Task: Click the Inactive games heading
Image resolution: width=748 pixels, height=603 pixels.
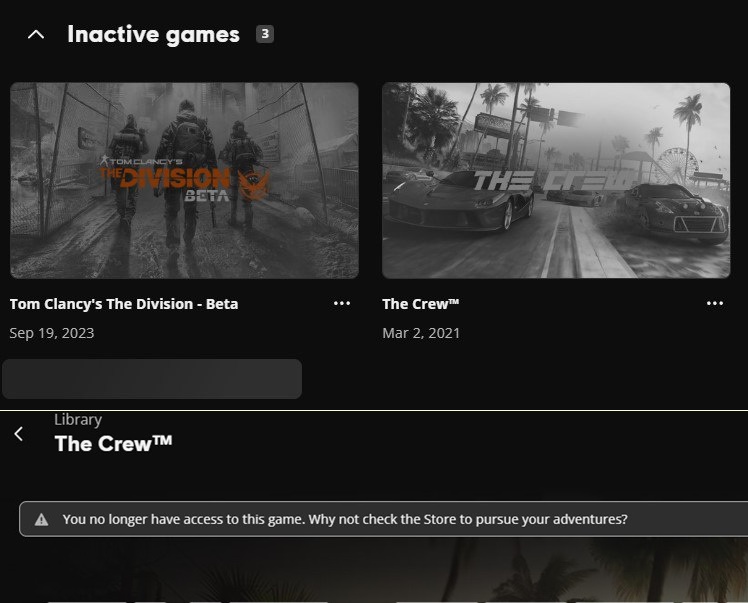Action: coord(153,34)
